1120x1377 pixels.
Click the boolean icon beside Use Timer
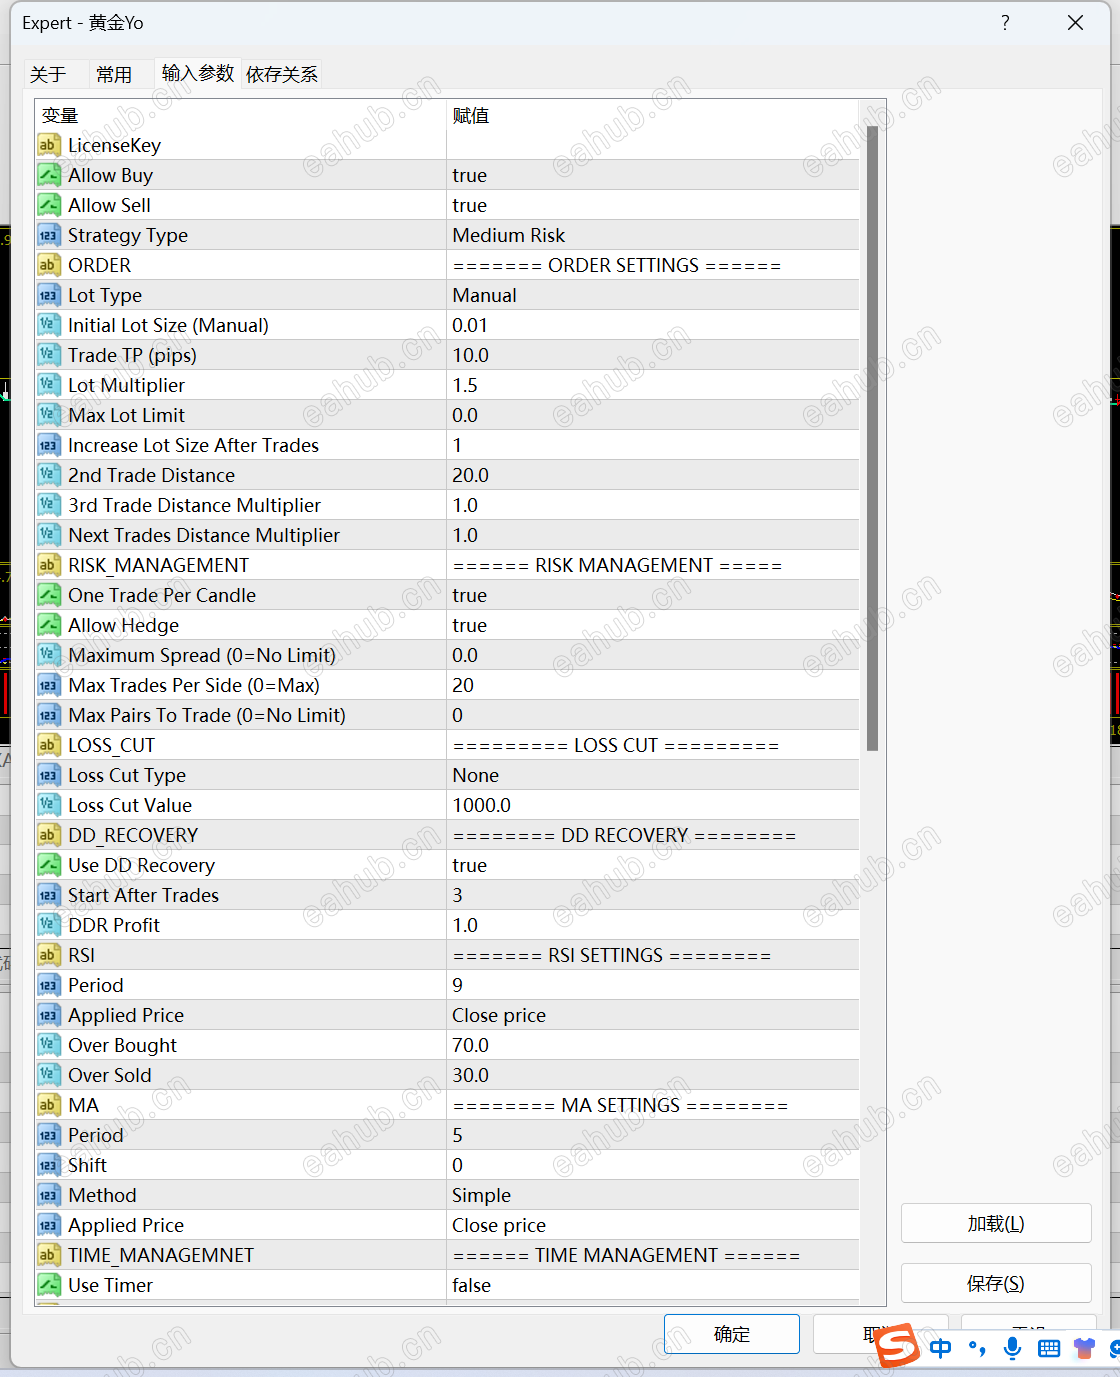pyautogui.click(x=49, y=1285)
